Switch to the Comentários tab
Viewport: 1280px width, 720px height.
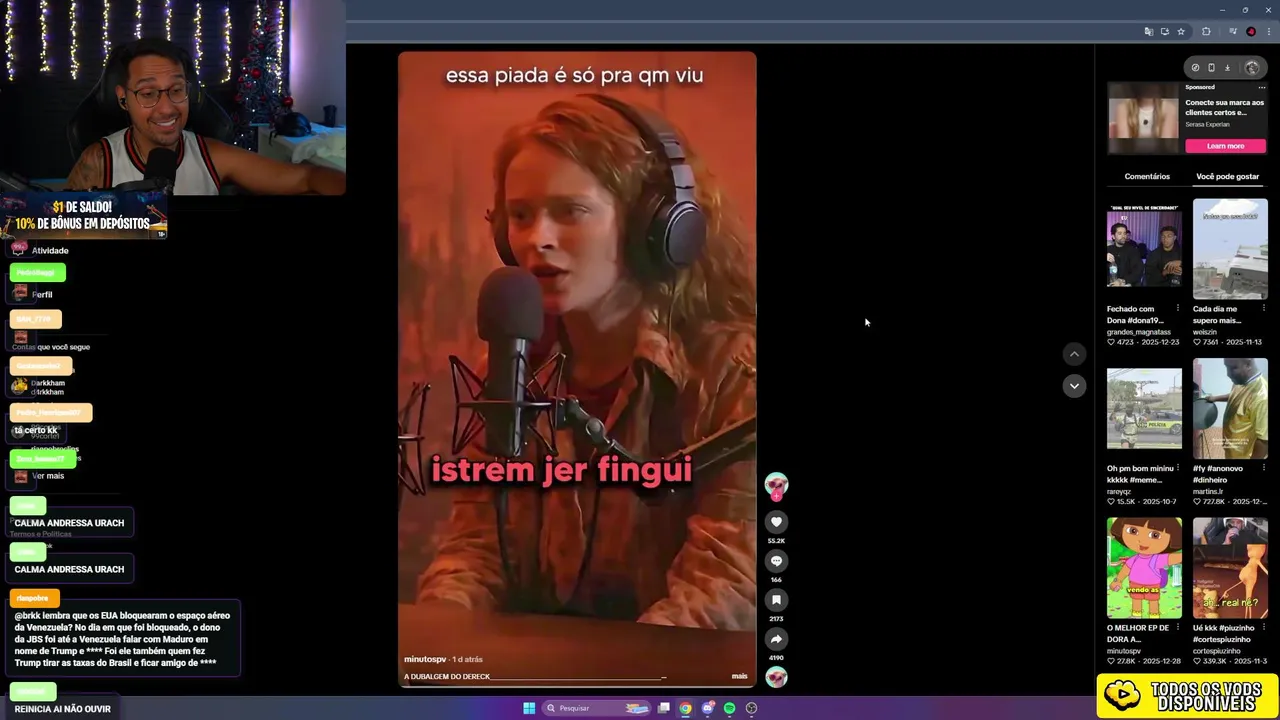(x=1147, y=176)
